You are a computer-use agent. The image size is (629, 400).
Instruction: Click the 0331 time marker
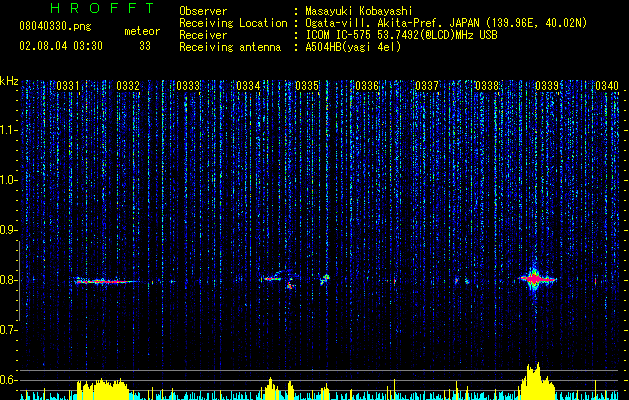point(68,86)
